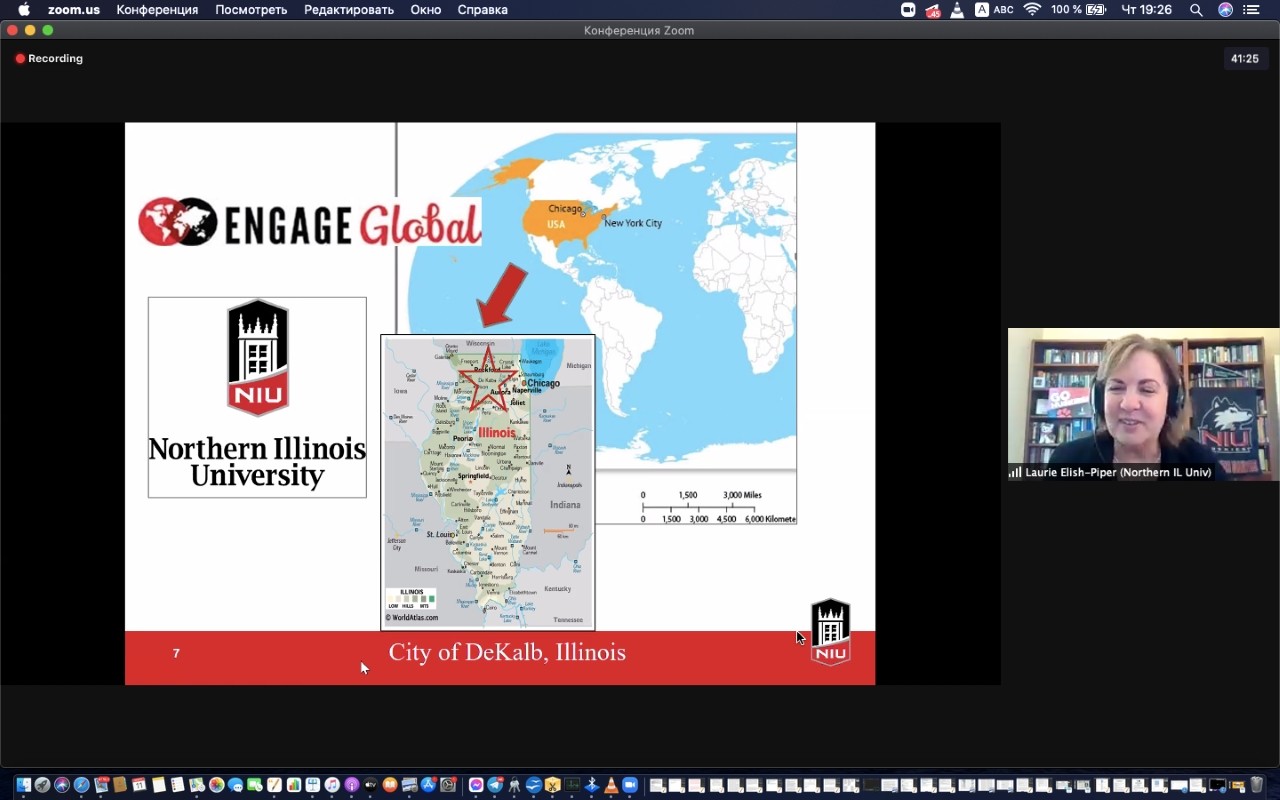The width and height of the screenshot is (1280, 800).
Task: Open Spotlight search magnifier icon
Action: pos(1196,10)
